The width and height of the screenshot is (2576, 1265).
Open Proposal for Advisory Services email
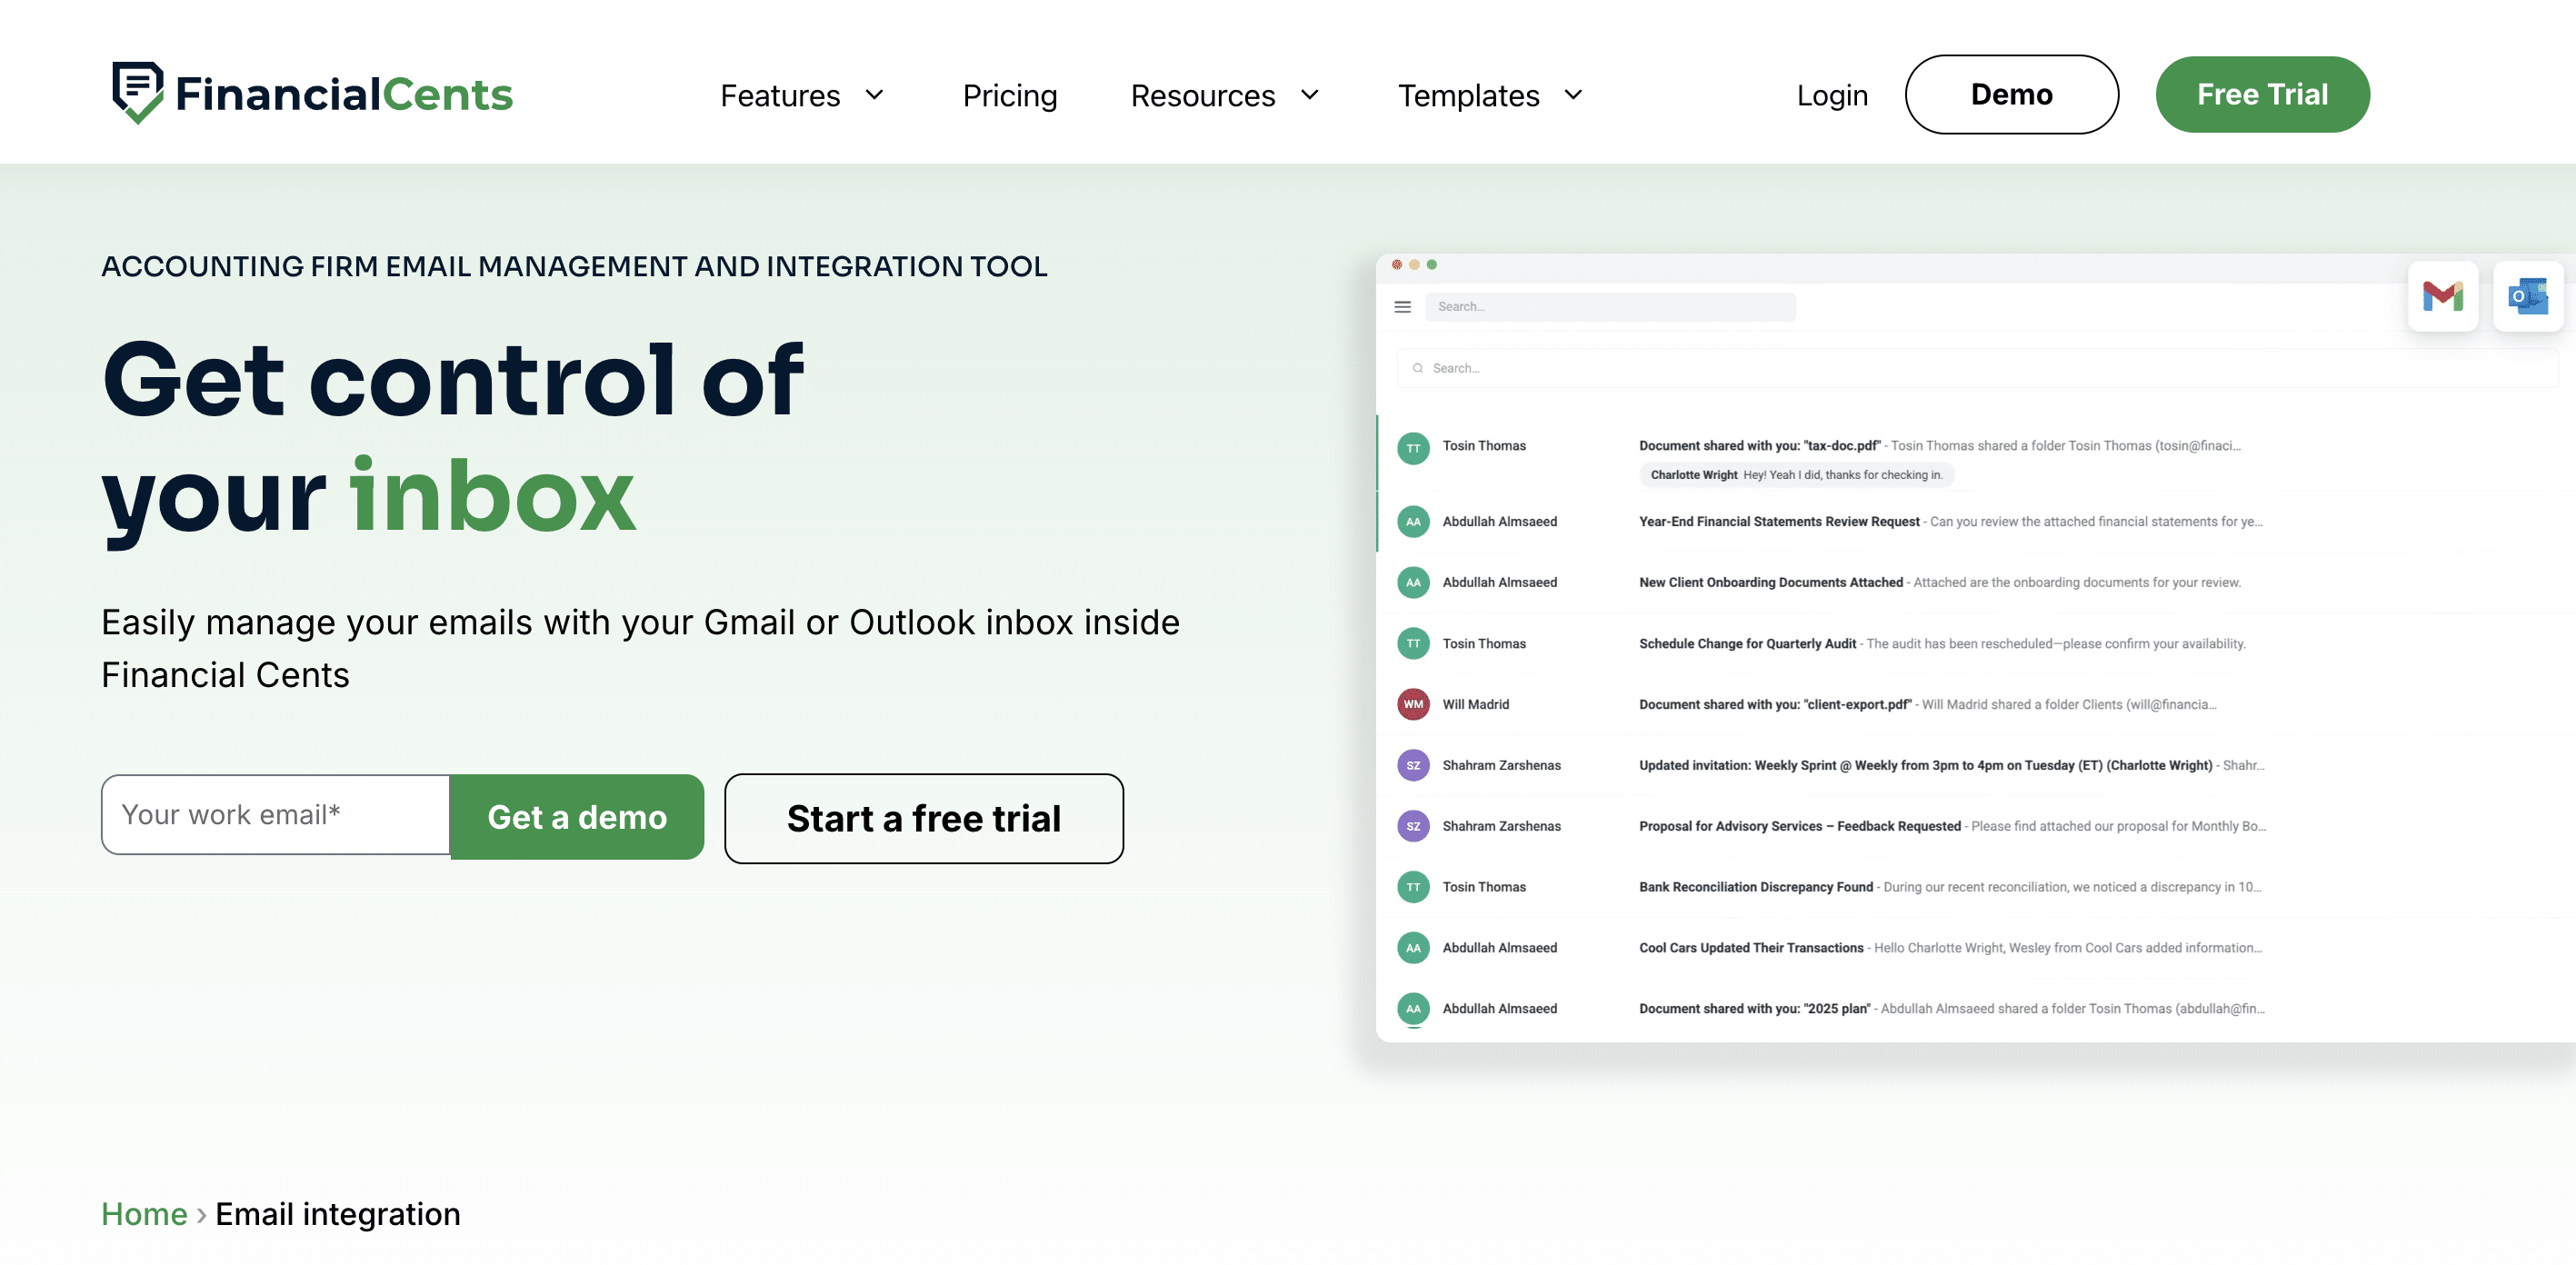pos(1799,826)
